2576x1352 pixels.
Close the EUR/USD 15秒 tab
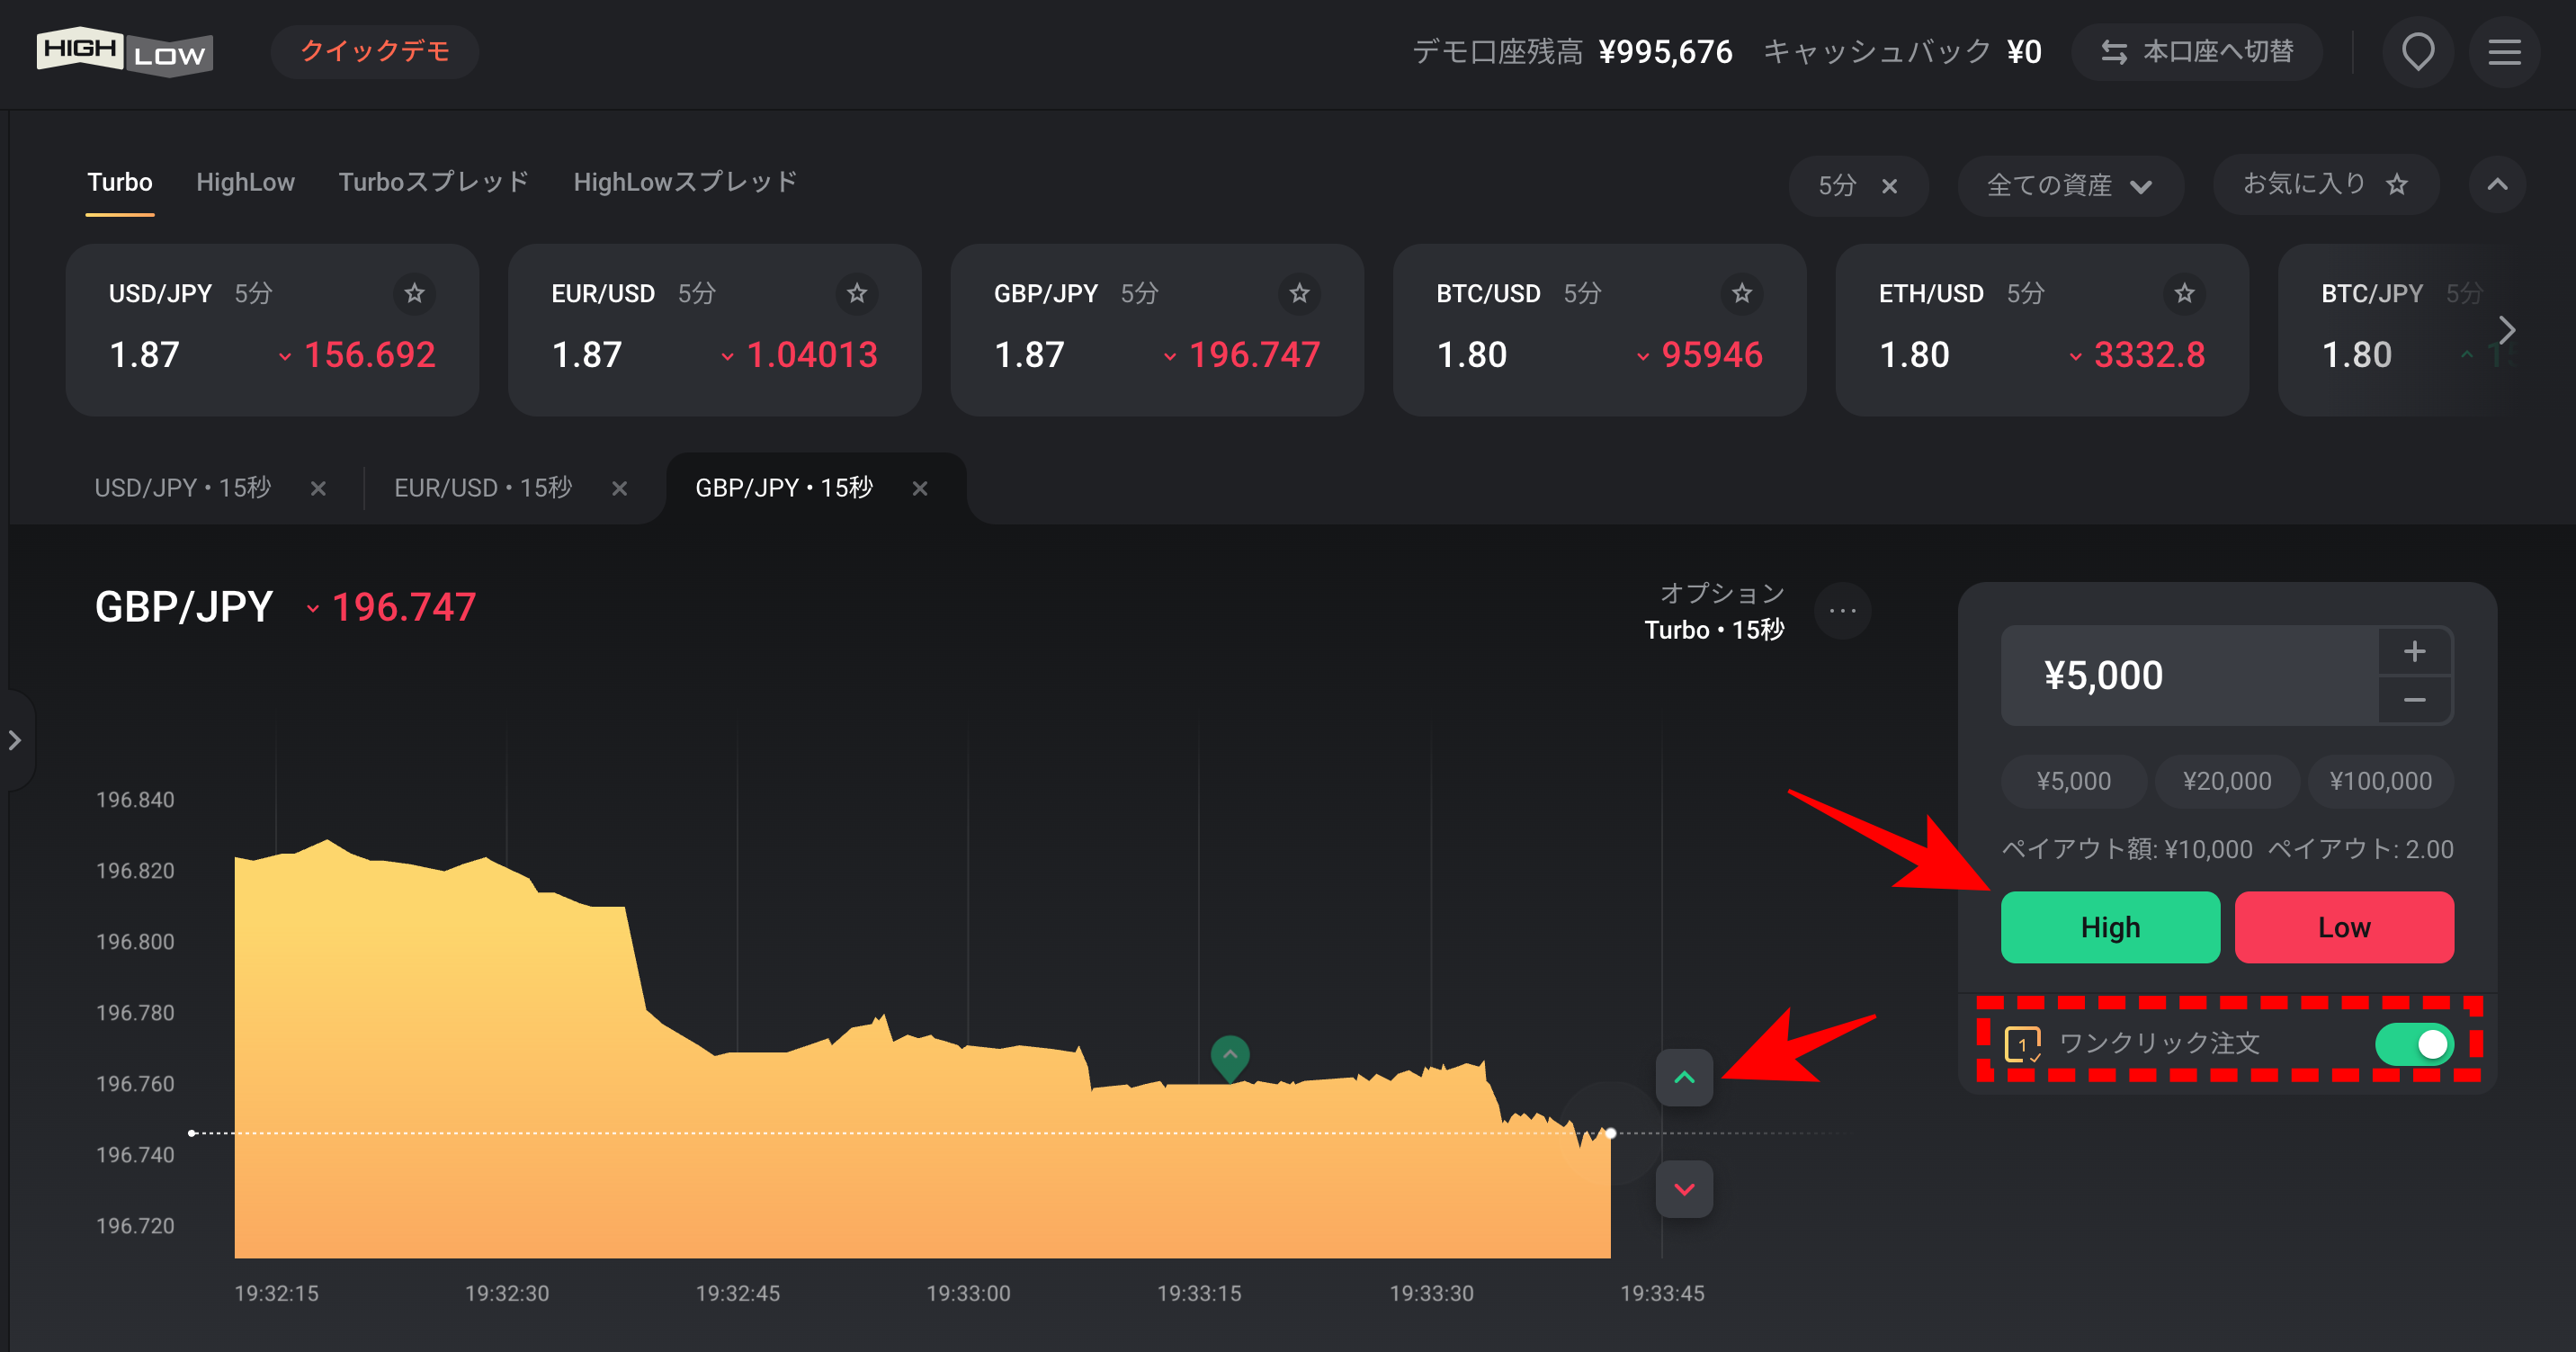tap(620, 488)
